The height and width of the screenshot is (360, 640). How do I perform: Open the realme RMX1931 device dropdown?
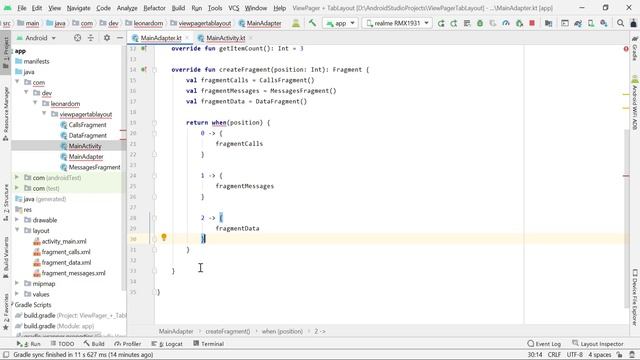pyautogui.click(x=397, y=23)
